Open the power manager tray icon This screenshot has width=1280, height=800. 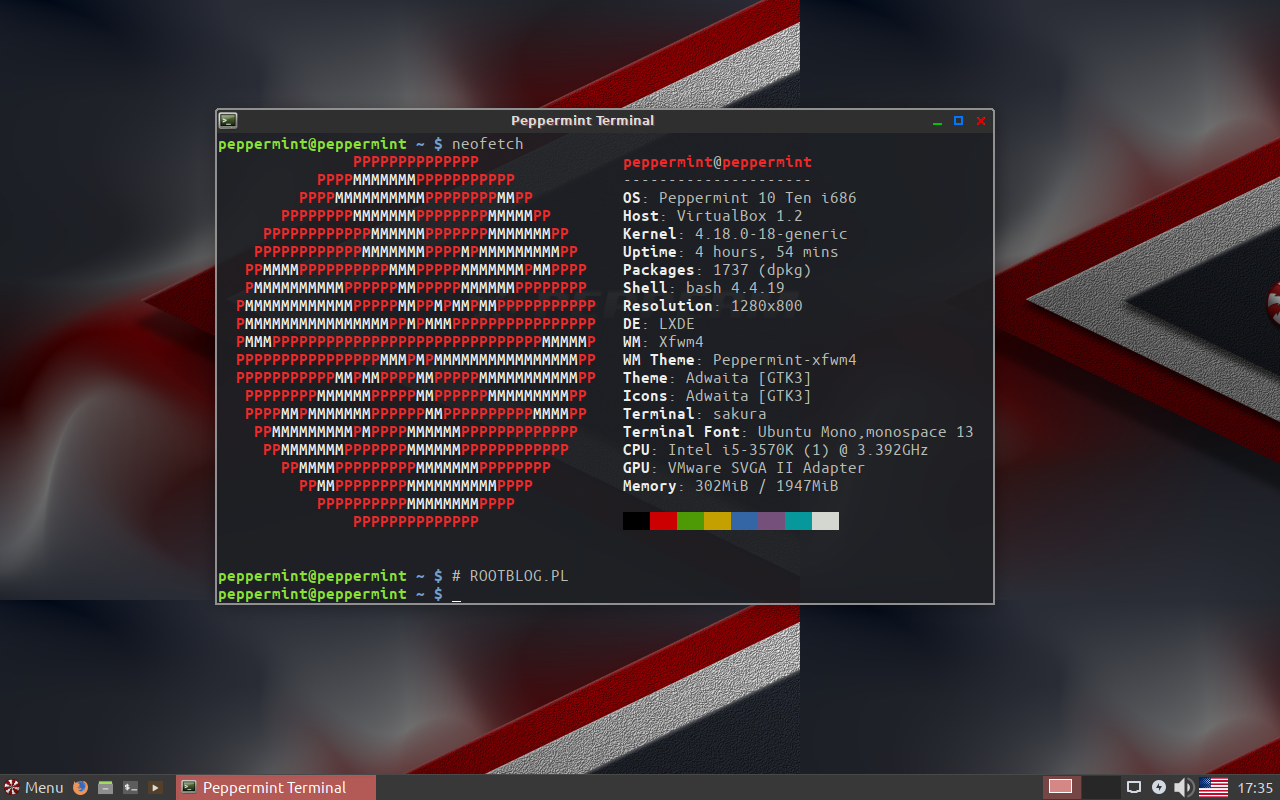pyautogui.click(x=1159, y=788)
